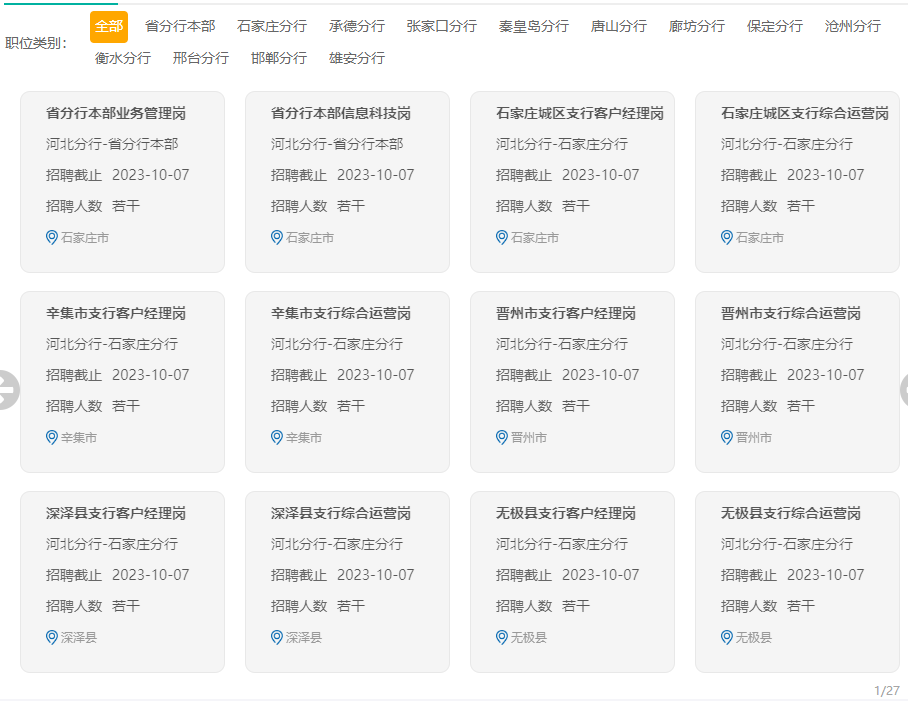Click 招聘截止 2023-10-07 in 无极县支行综合运营岗 card
The image size is (908, 701).
point(793,575)
